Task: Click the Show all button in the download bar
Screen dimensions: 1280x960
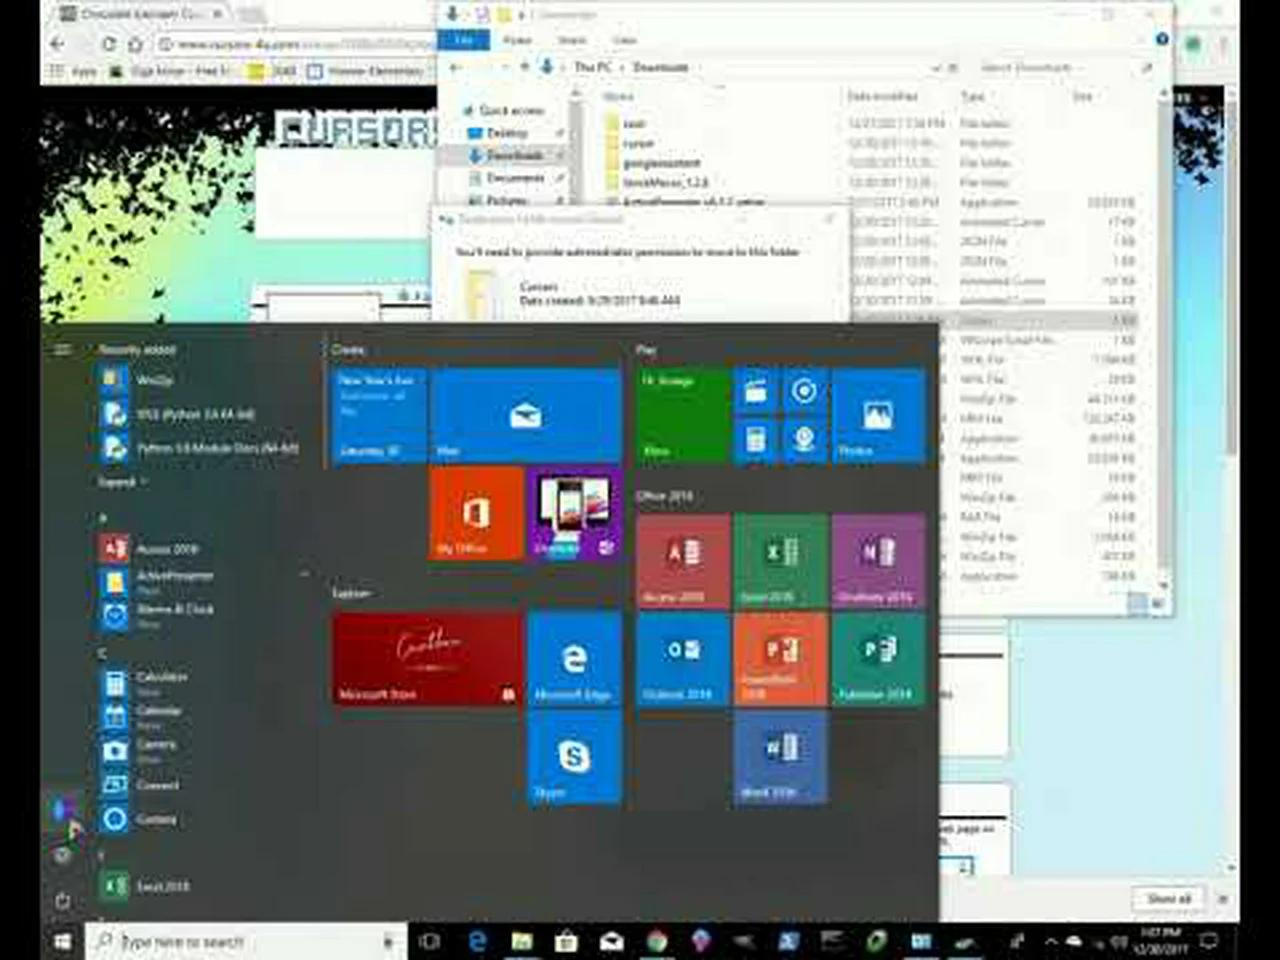Action: [x=1167, y=898]
